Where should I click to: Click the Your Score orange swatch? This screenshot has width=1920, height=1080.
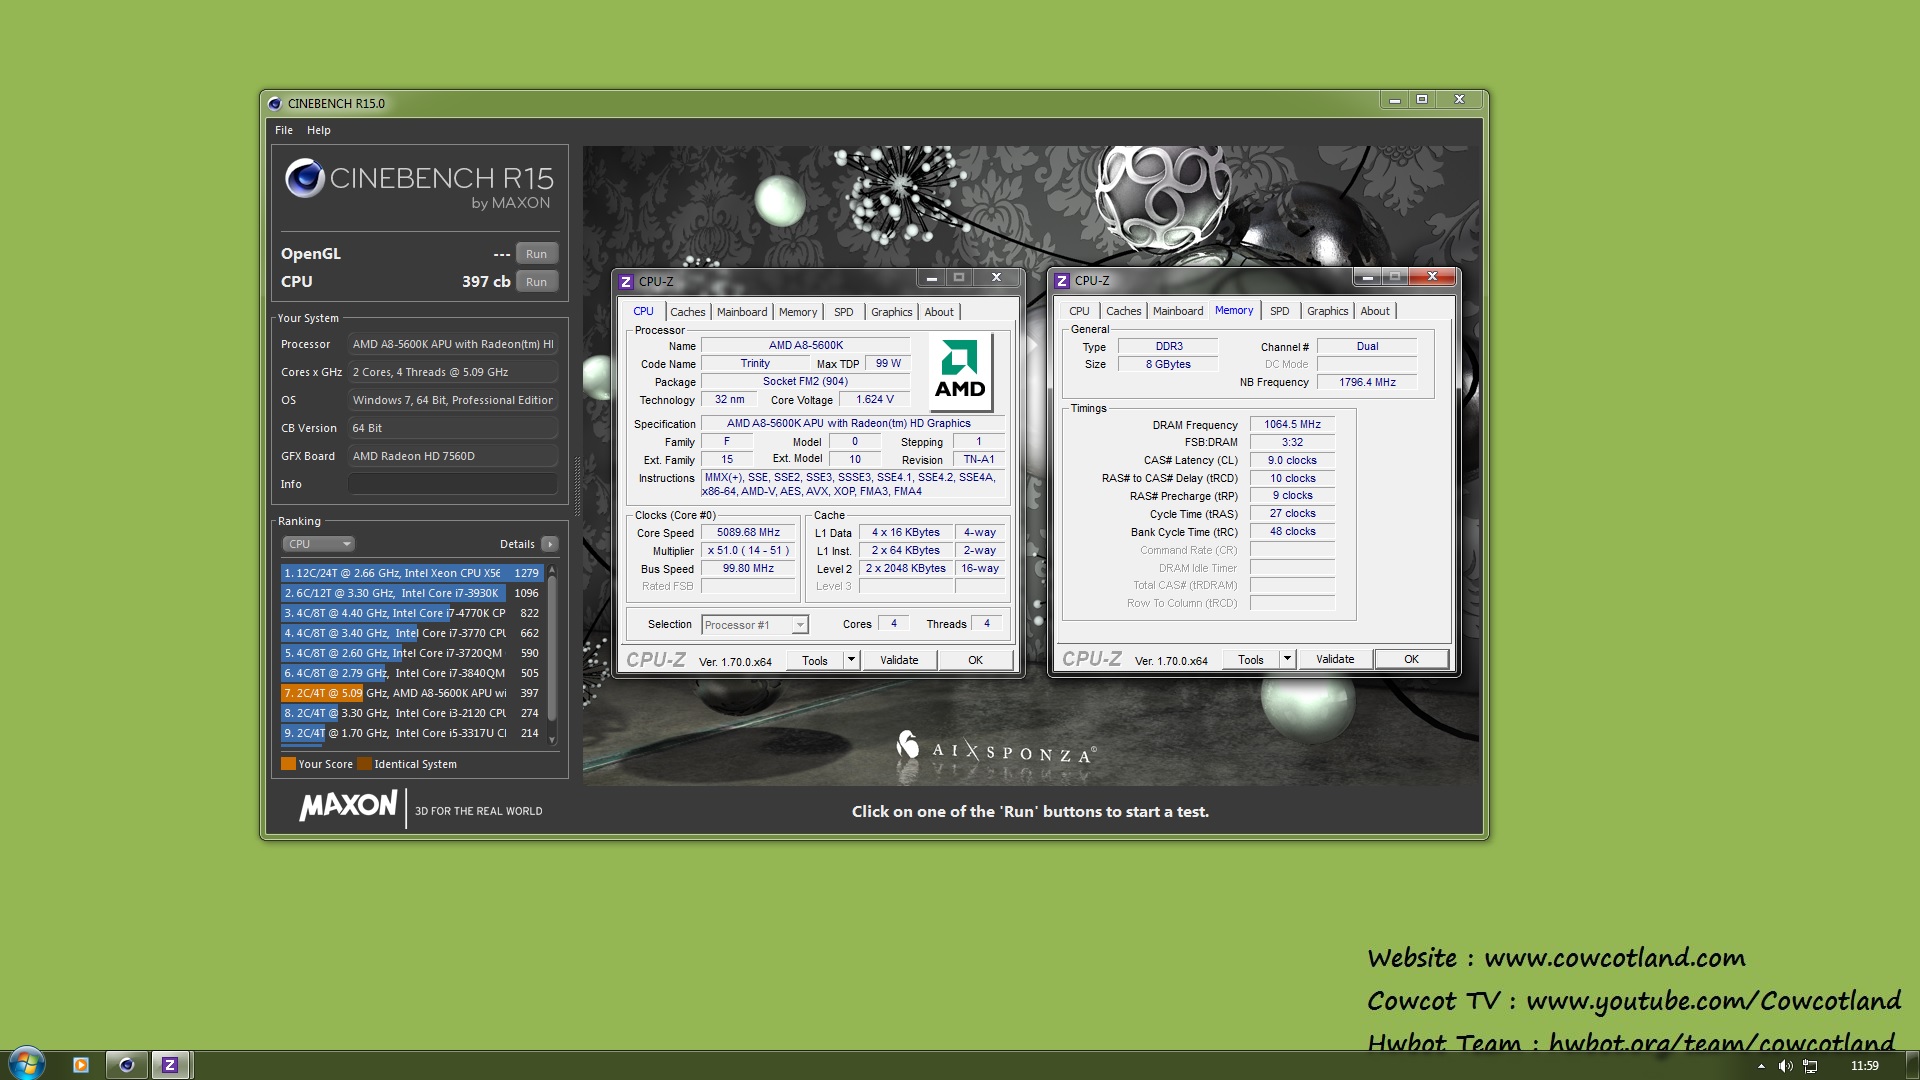(x=288, y=764)
